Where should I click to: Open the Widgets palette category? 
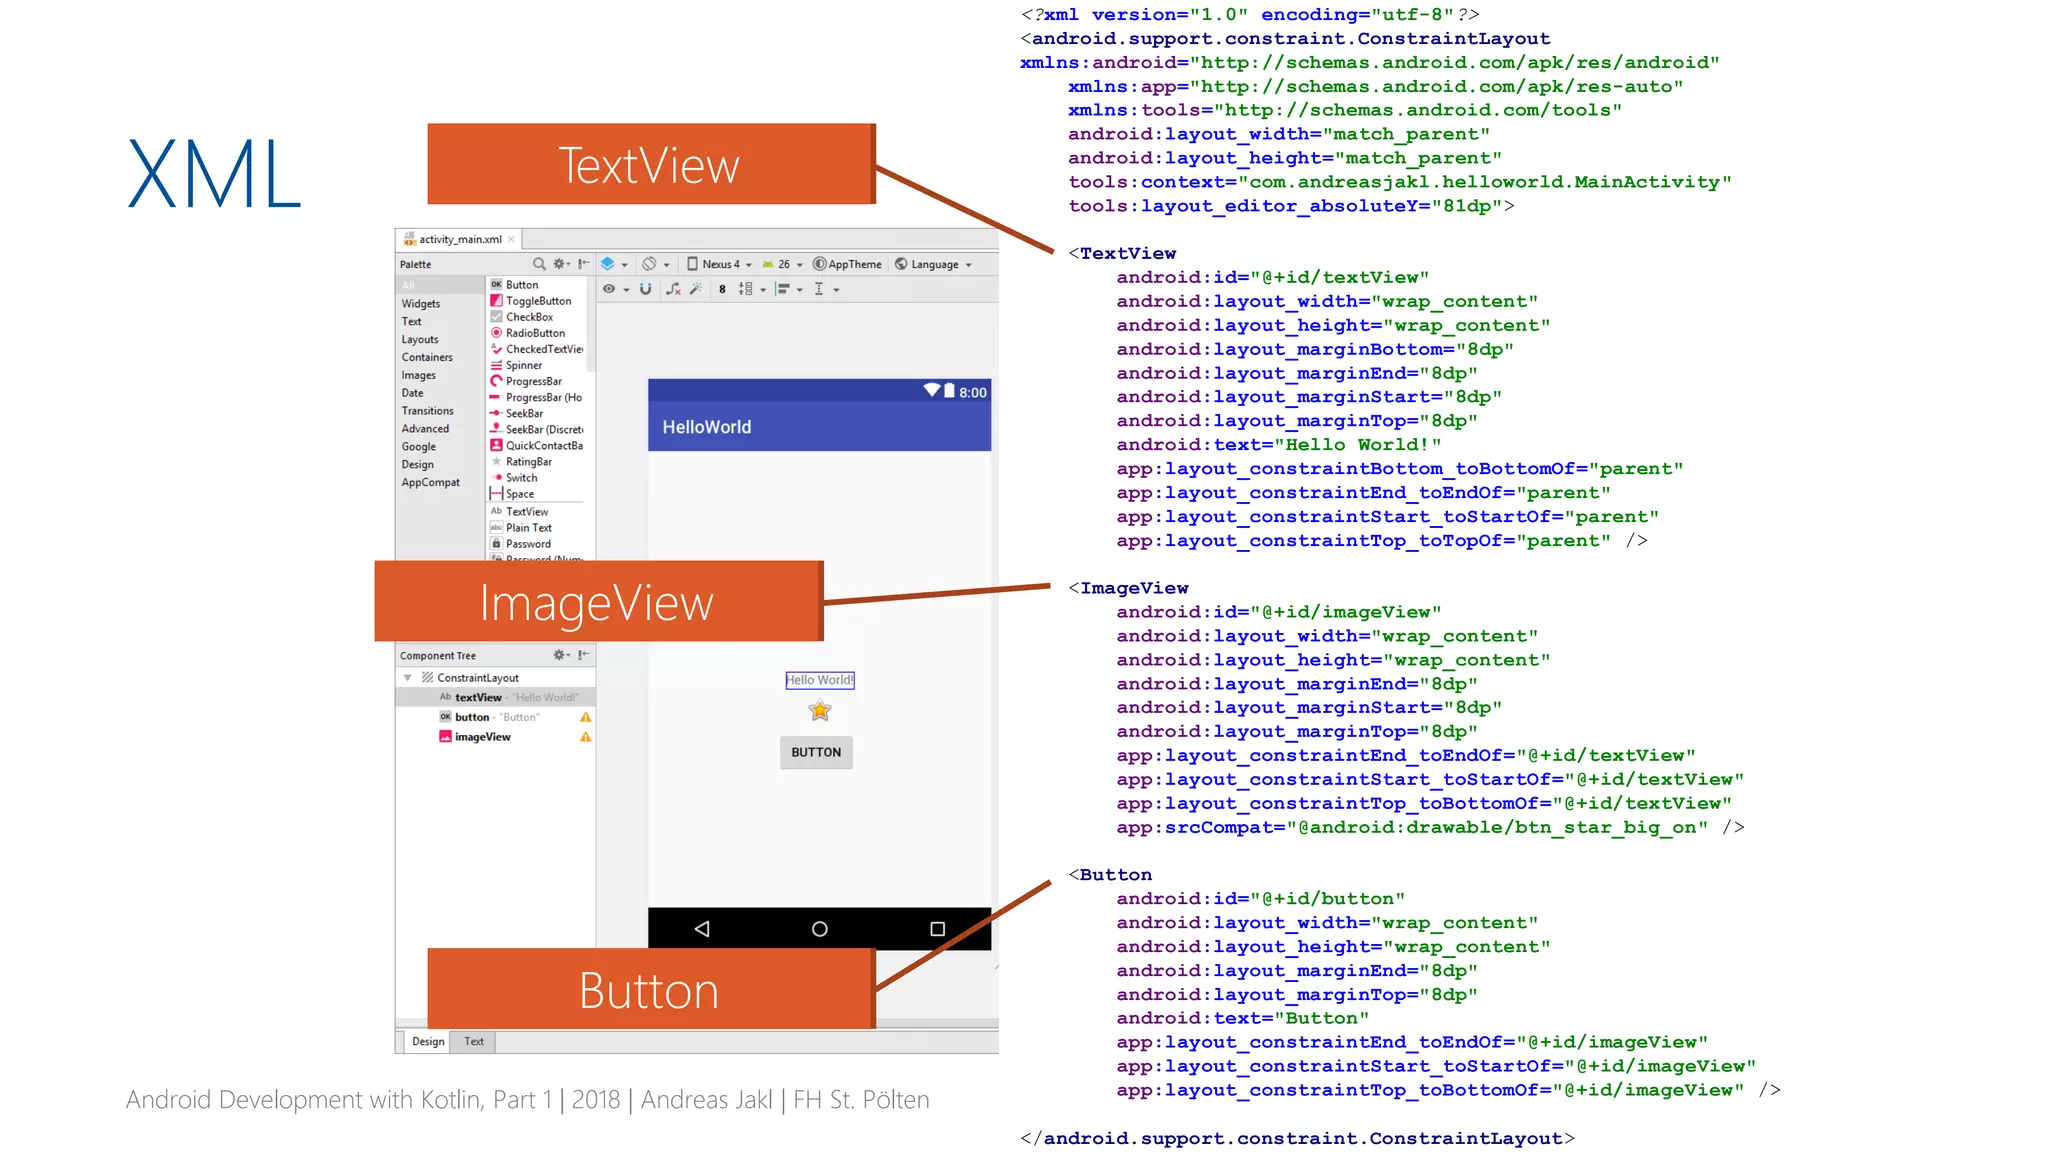click(x=421, y=304)
